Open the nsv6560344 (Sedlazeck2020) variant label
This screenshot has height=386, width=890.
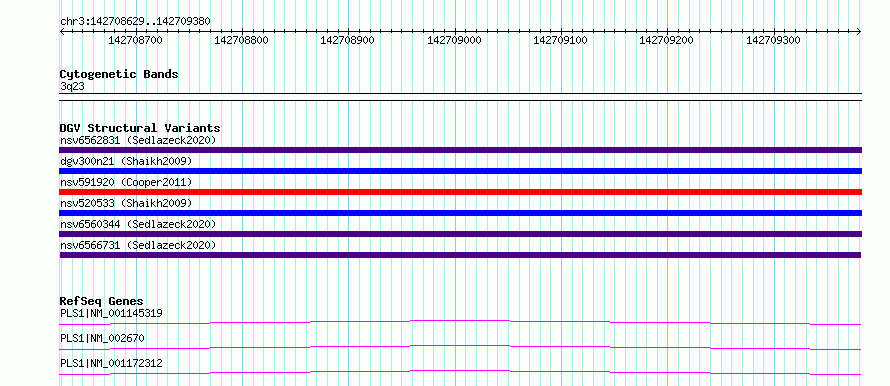pos(138,224)
